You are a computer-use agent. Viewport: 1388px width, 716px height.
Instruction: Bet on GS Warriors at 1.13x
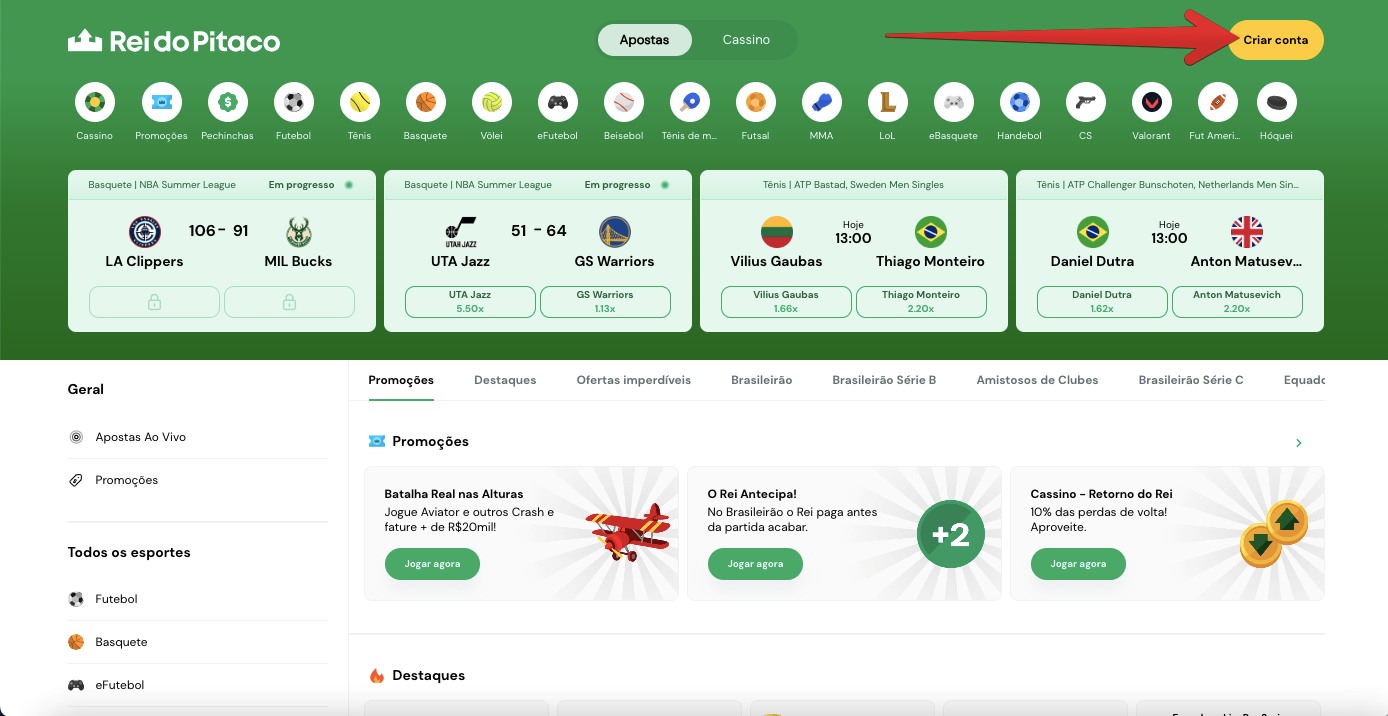(605, 302)
